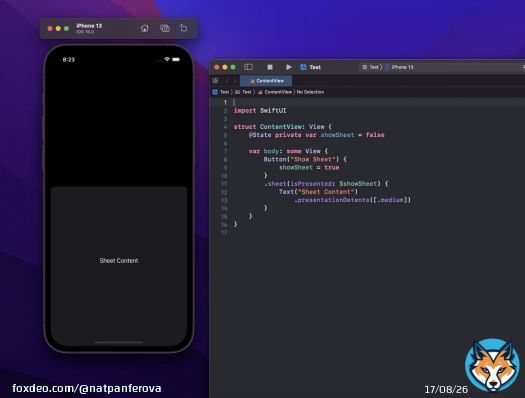Click the Test title in Xcode toolbar

315,67
